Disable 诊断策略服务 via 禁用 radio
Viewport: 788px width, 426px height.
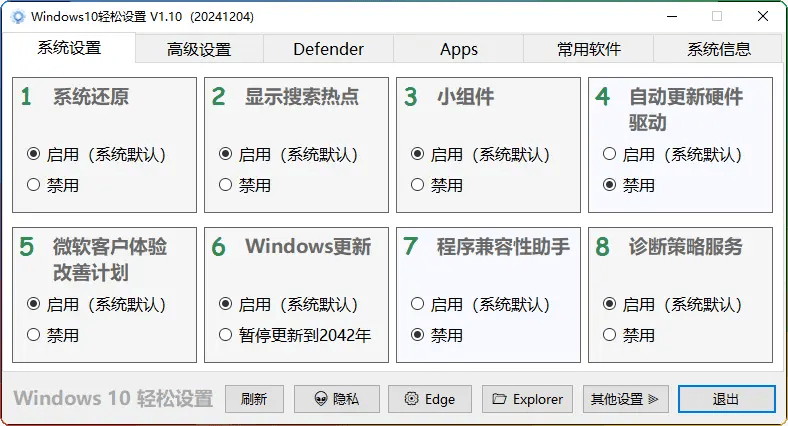click(x=609, y=335)
